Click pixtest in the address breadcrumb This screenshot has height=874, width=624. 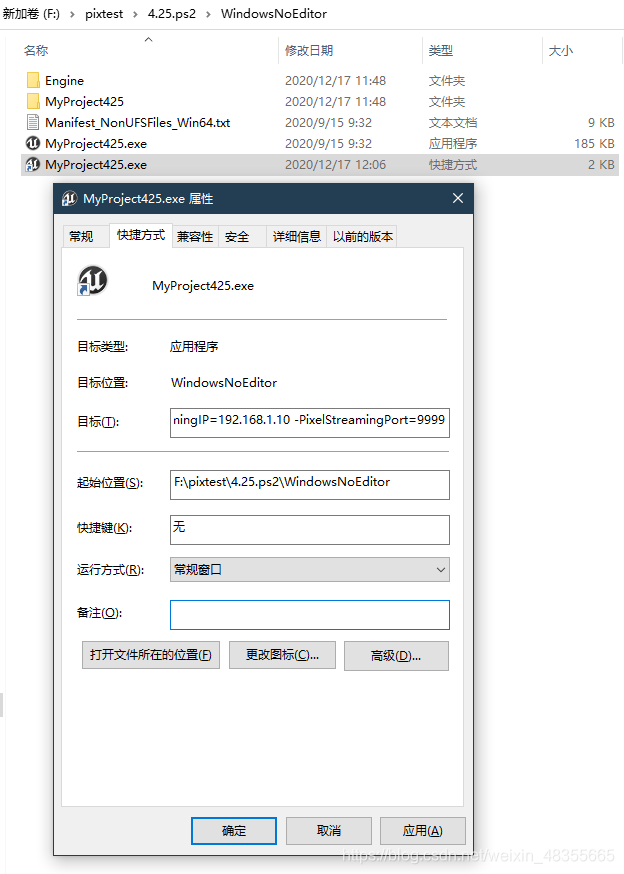pyautogui.click(x=104, y=14)
